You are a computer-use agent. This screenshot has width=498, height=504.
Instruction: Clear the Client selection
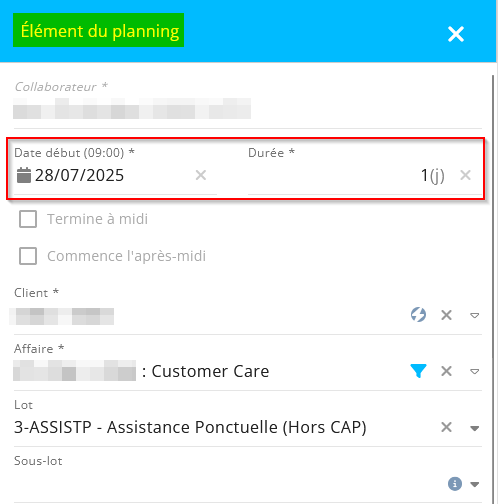tap(446, 315)
